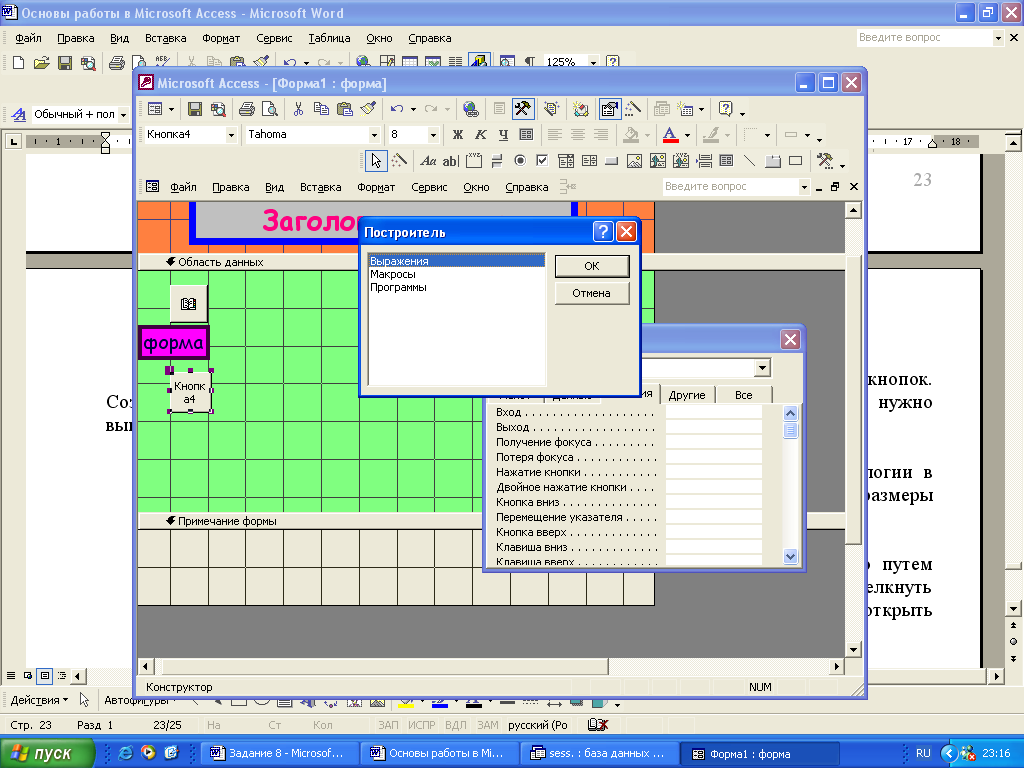The height and width of the screenshot is (768, 1024).
Task: Select the Check Box tool in toolbox
Action: point(542,161)
